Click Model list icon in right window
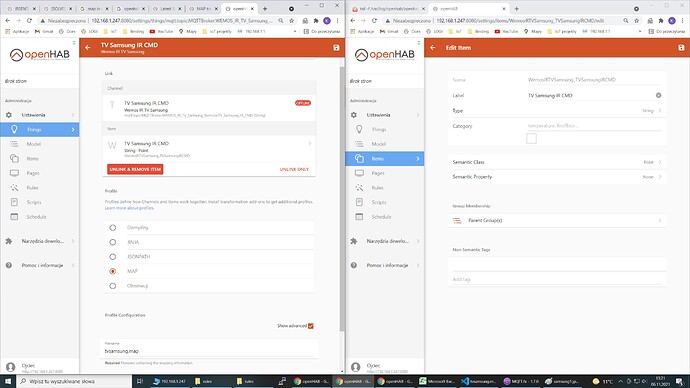The height and width of the screenshot is (388, 690). (x=360, y=144)
